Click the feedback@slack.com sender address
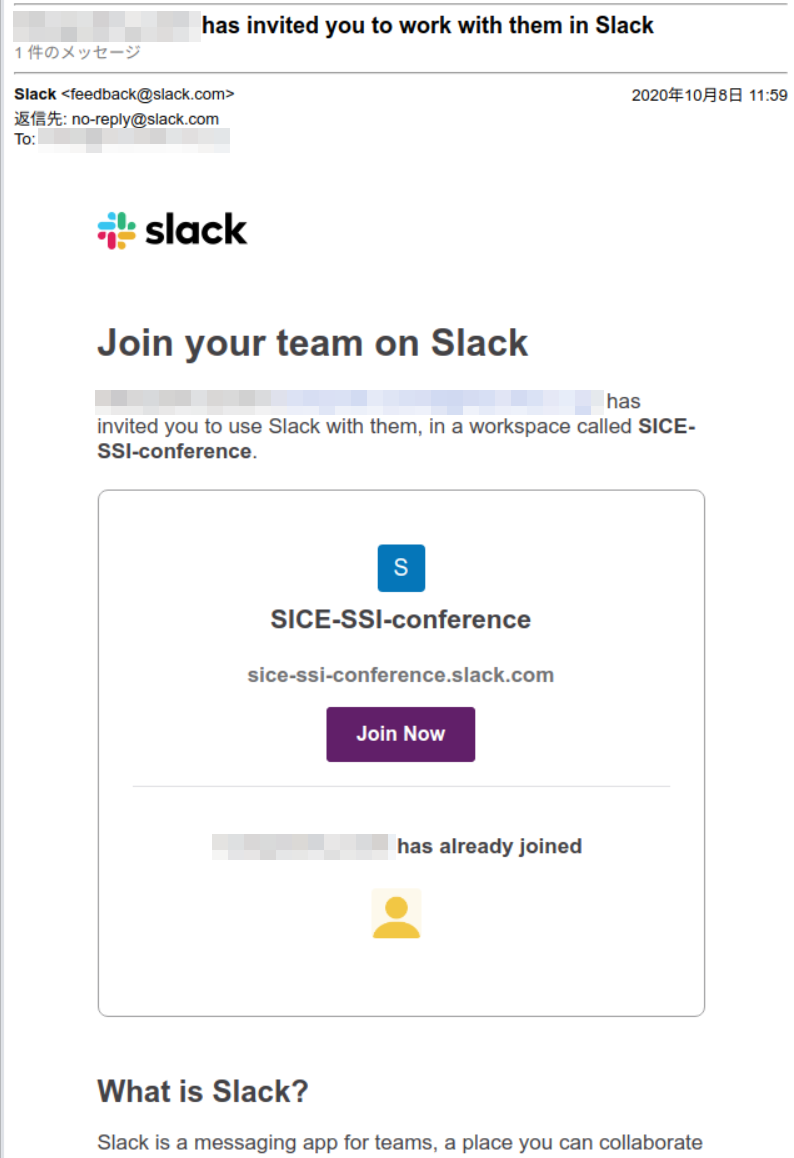This screenshot has width=794, height=1158. coord(148,95)
